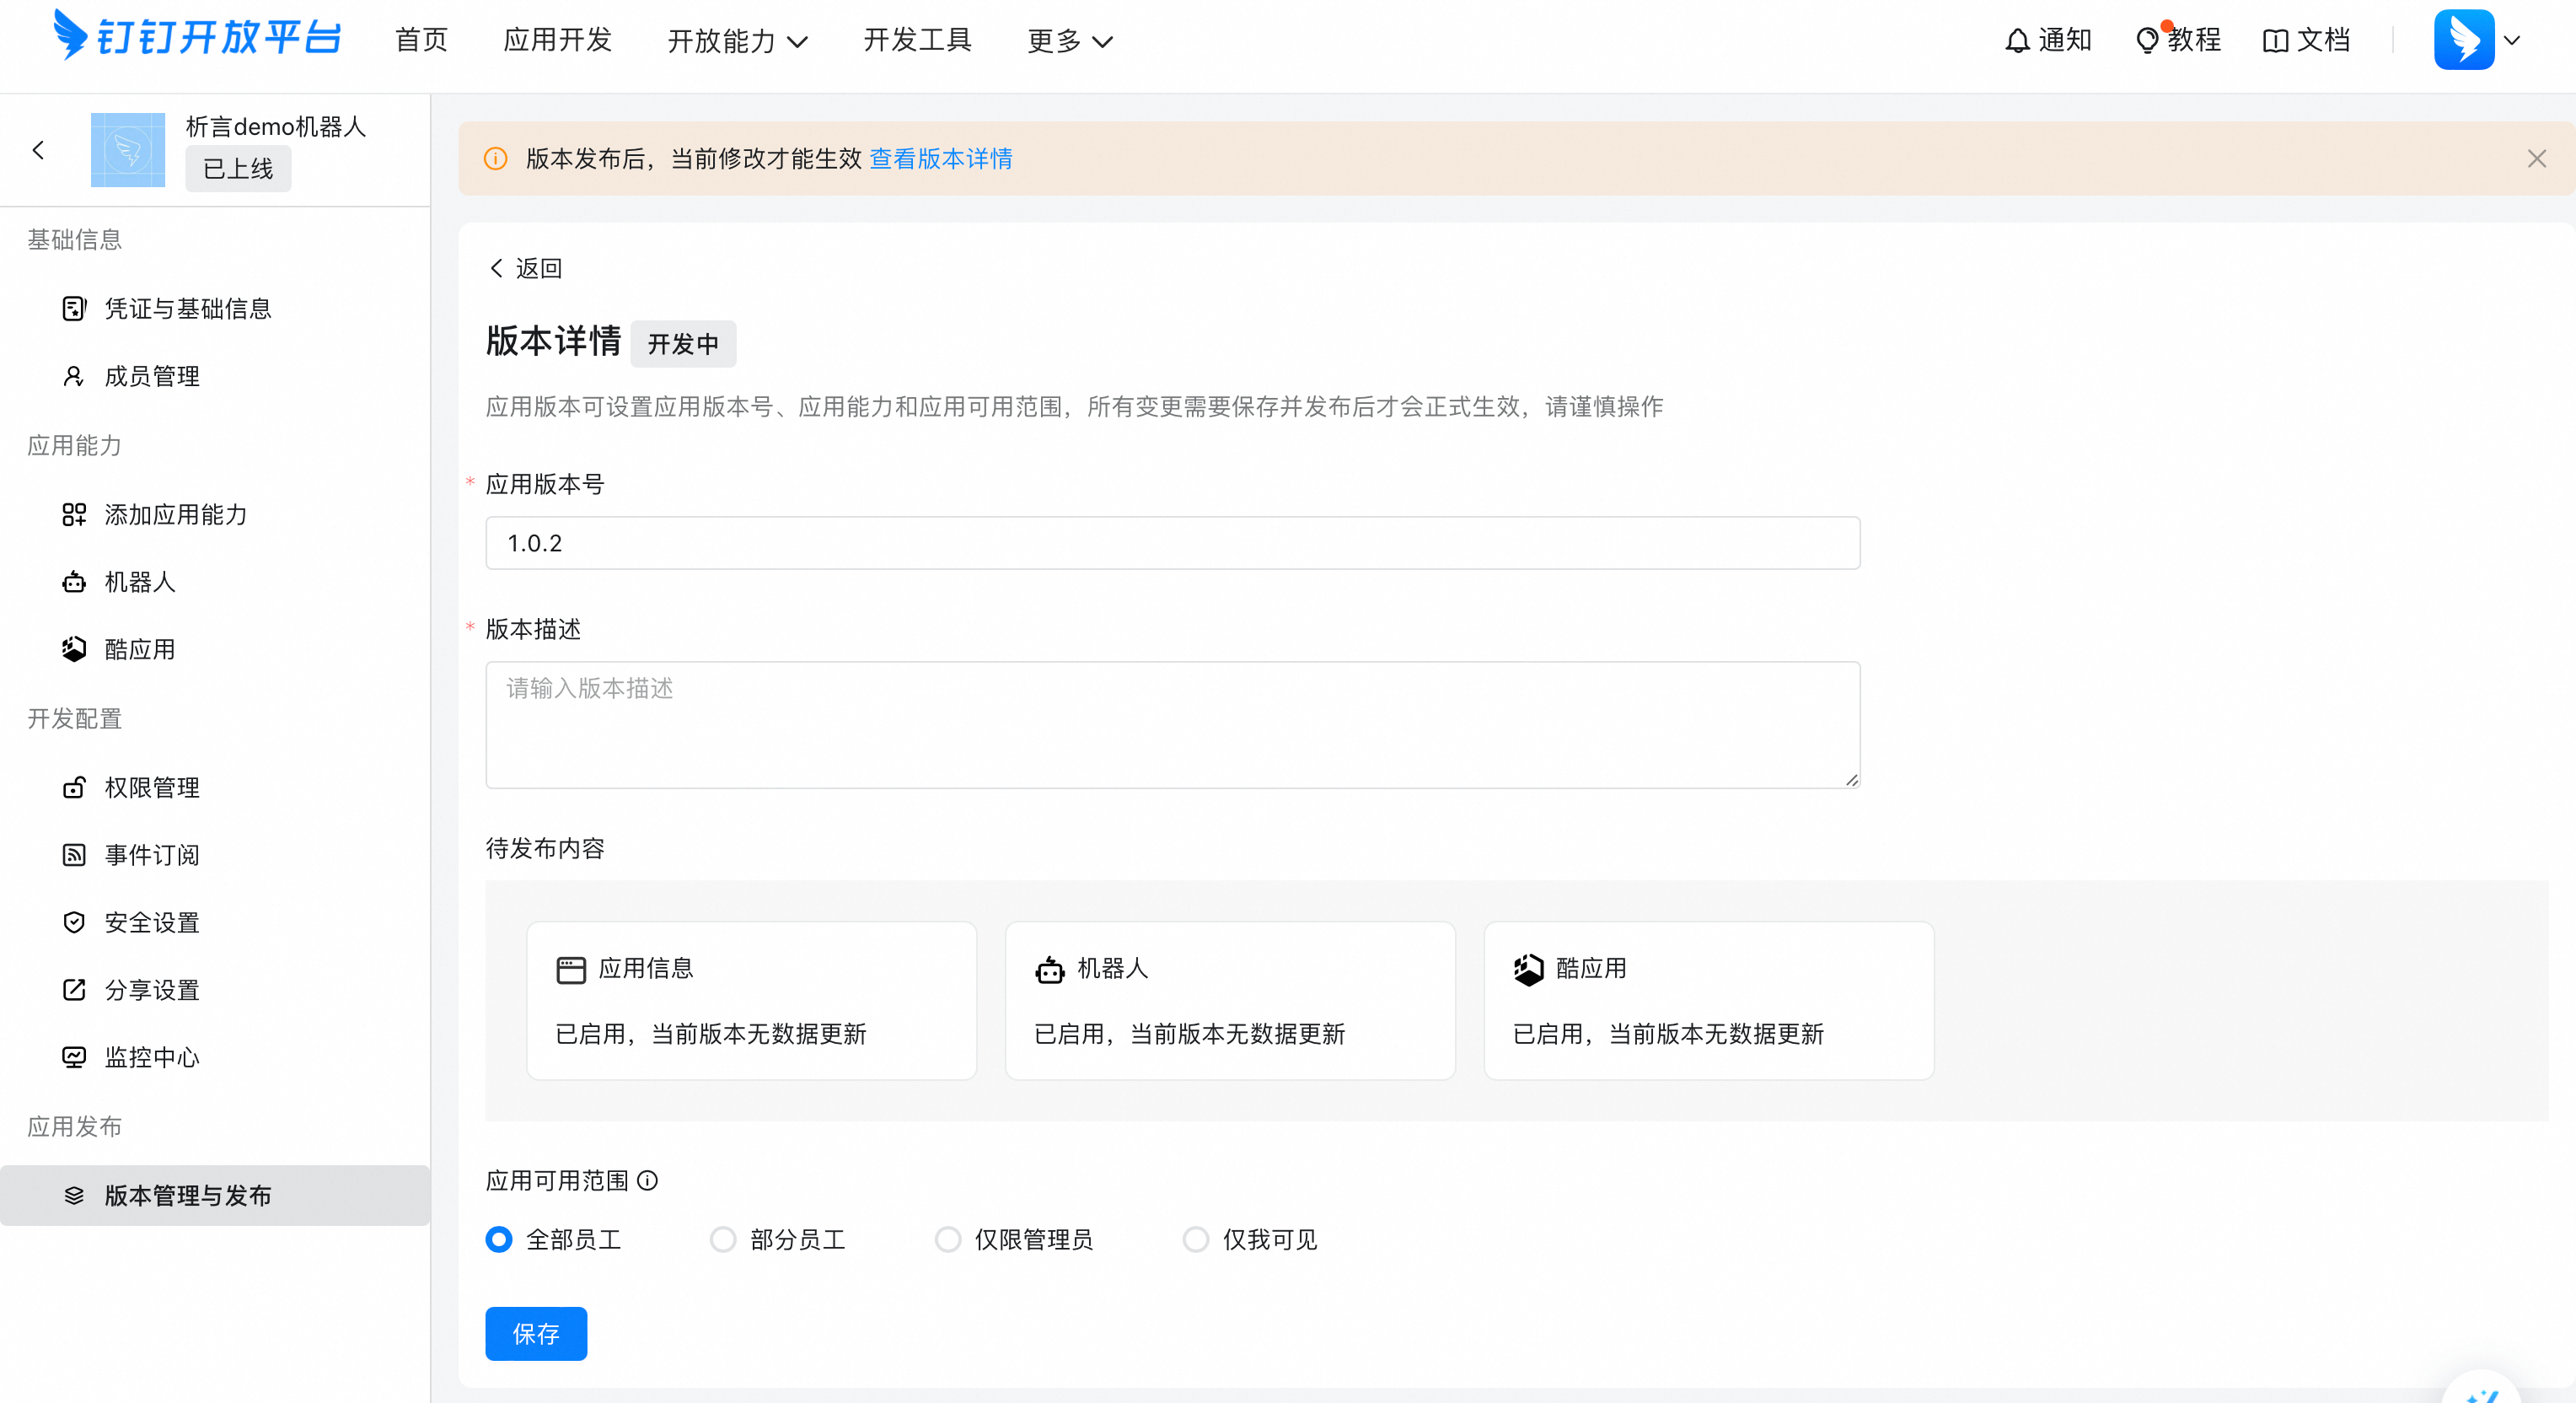Click the 权限管理 lock icon
The image size is (2576, 1403).
click(x=74, y=788)
